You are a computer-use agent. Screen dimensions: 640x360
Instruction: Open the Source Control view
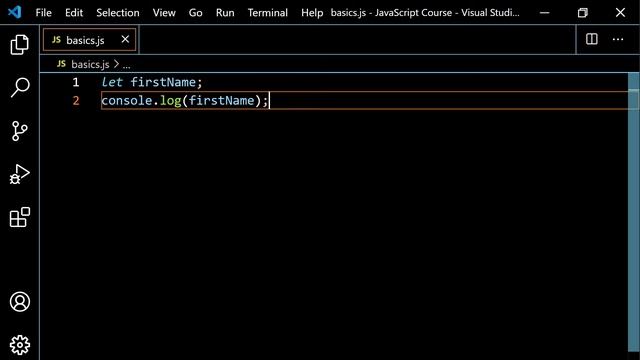click(x=19, y=131)
